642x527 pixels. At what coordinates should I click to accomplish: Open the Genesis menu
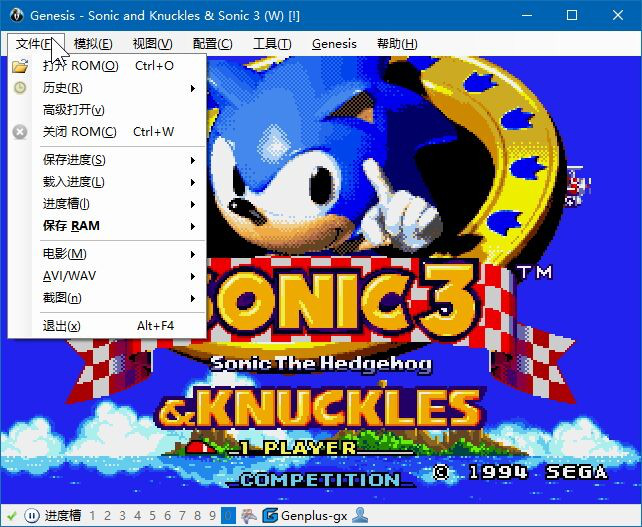[334, 44]
